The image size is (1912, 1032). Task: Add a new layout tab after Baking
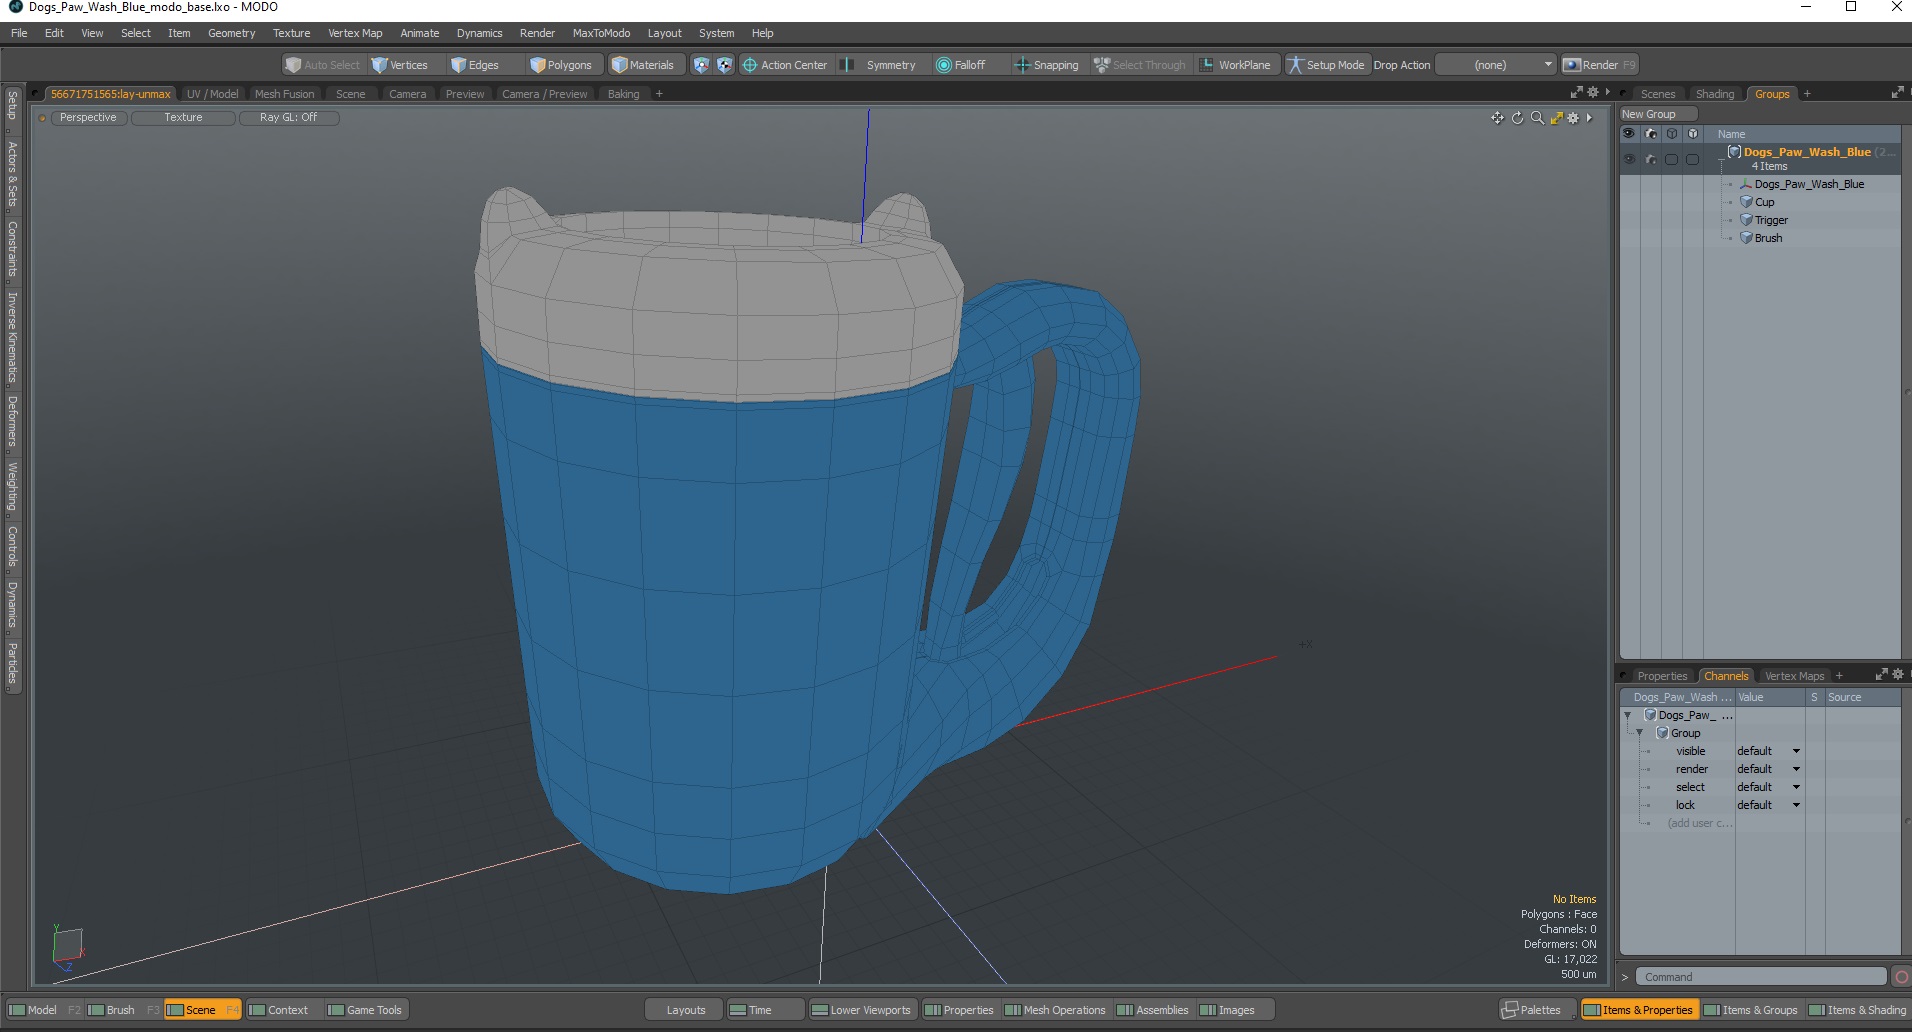pyautogui.click(x=659, y=94)
